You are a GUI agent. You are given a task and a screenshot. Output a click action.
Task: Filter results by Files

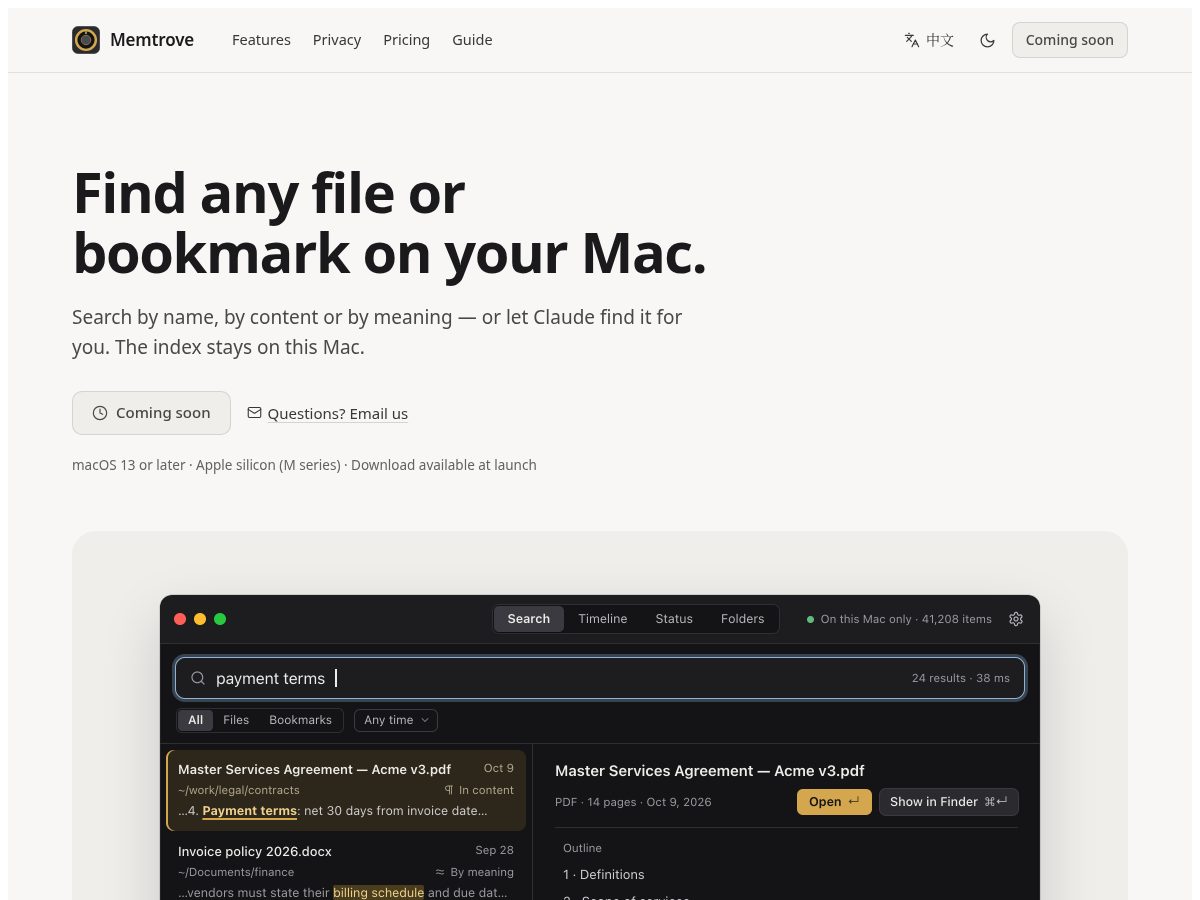(x=236, y=720)
